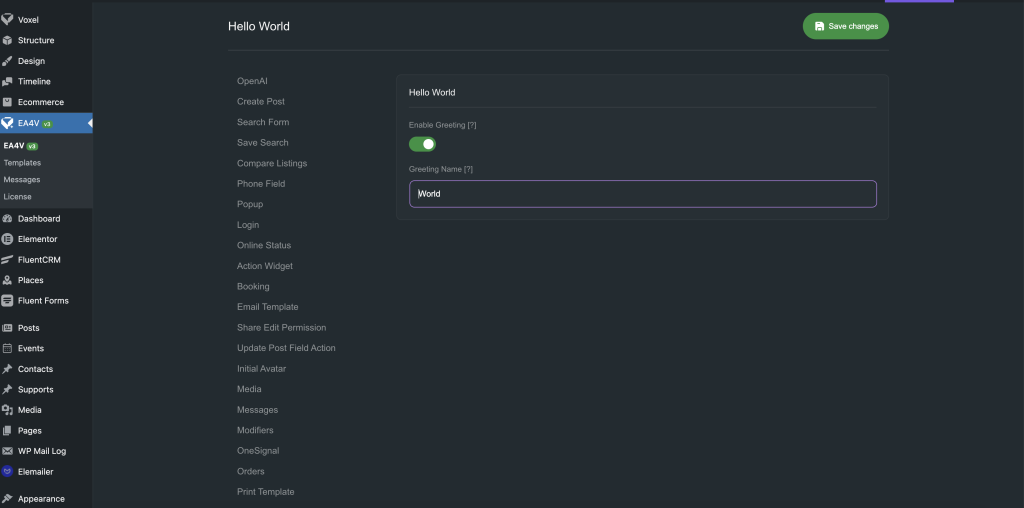This screenshot has height=508, width=1024.
Task: Switch to Compare Listings settings
Action: [272, 163]
